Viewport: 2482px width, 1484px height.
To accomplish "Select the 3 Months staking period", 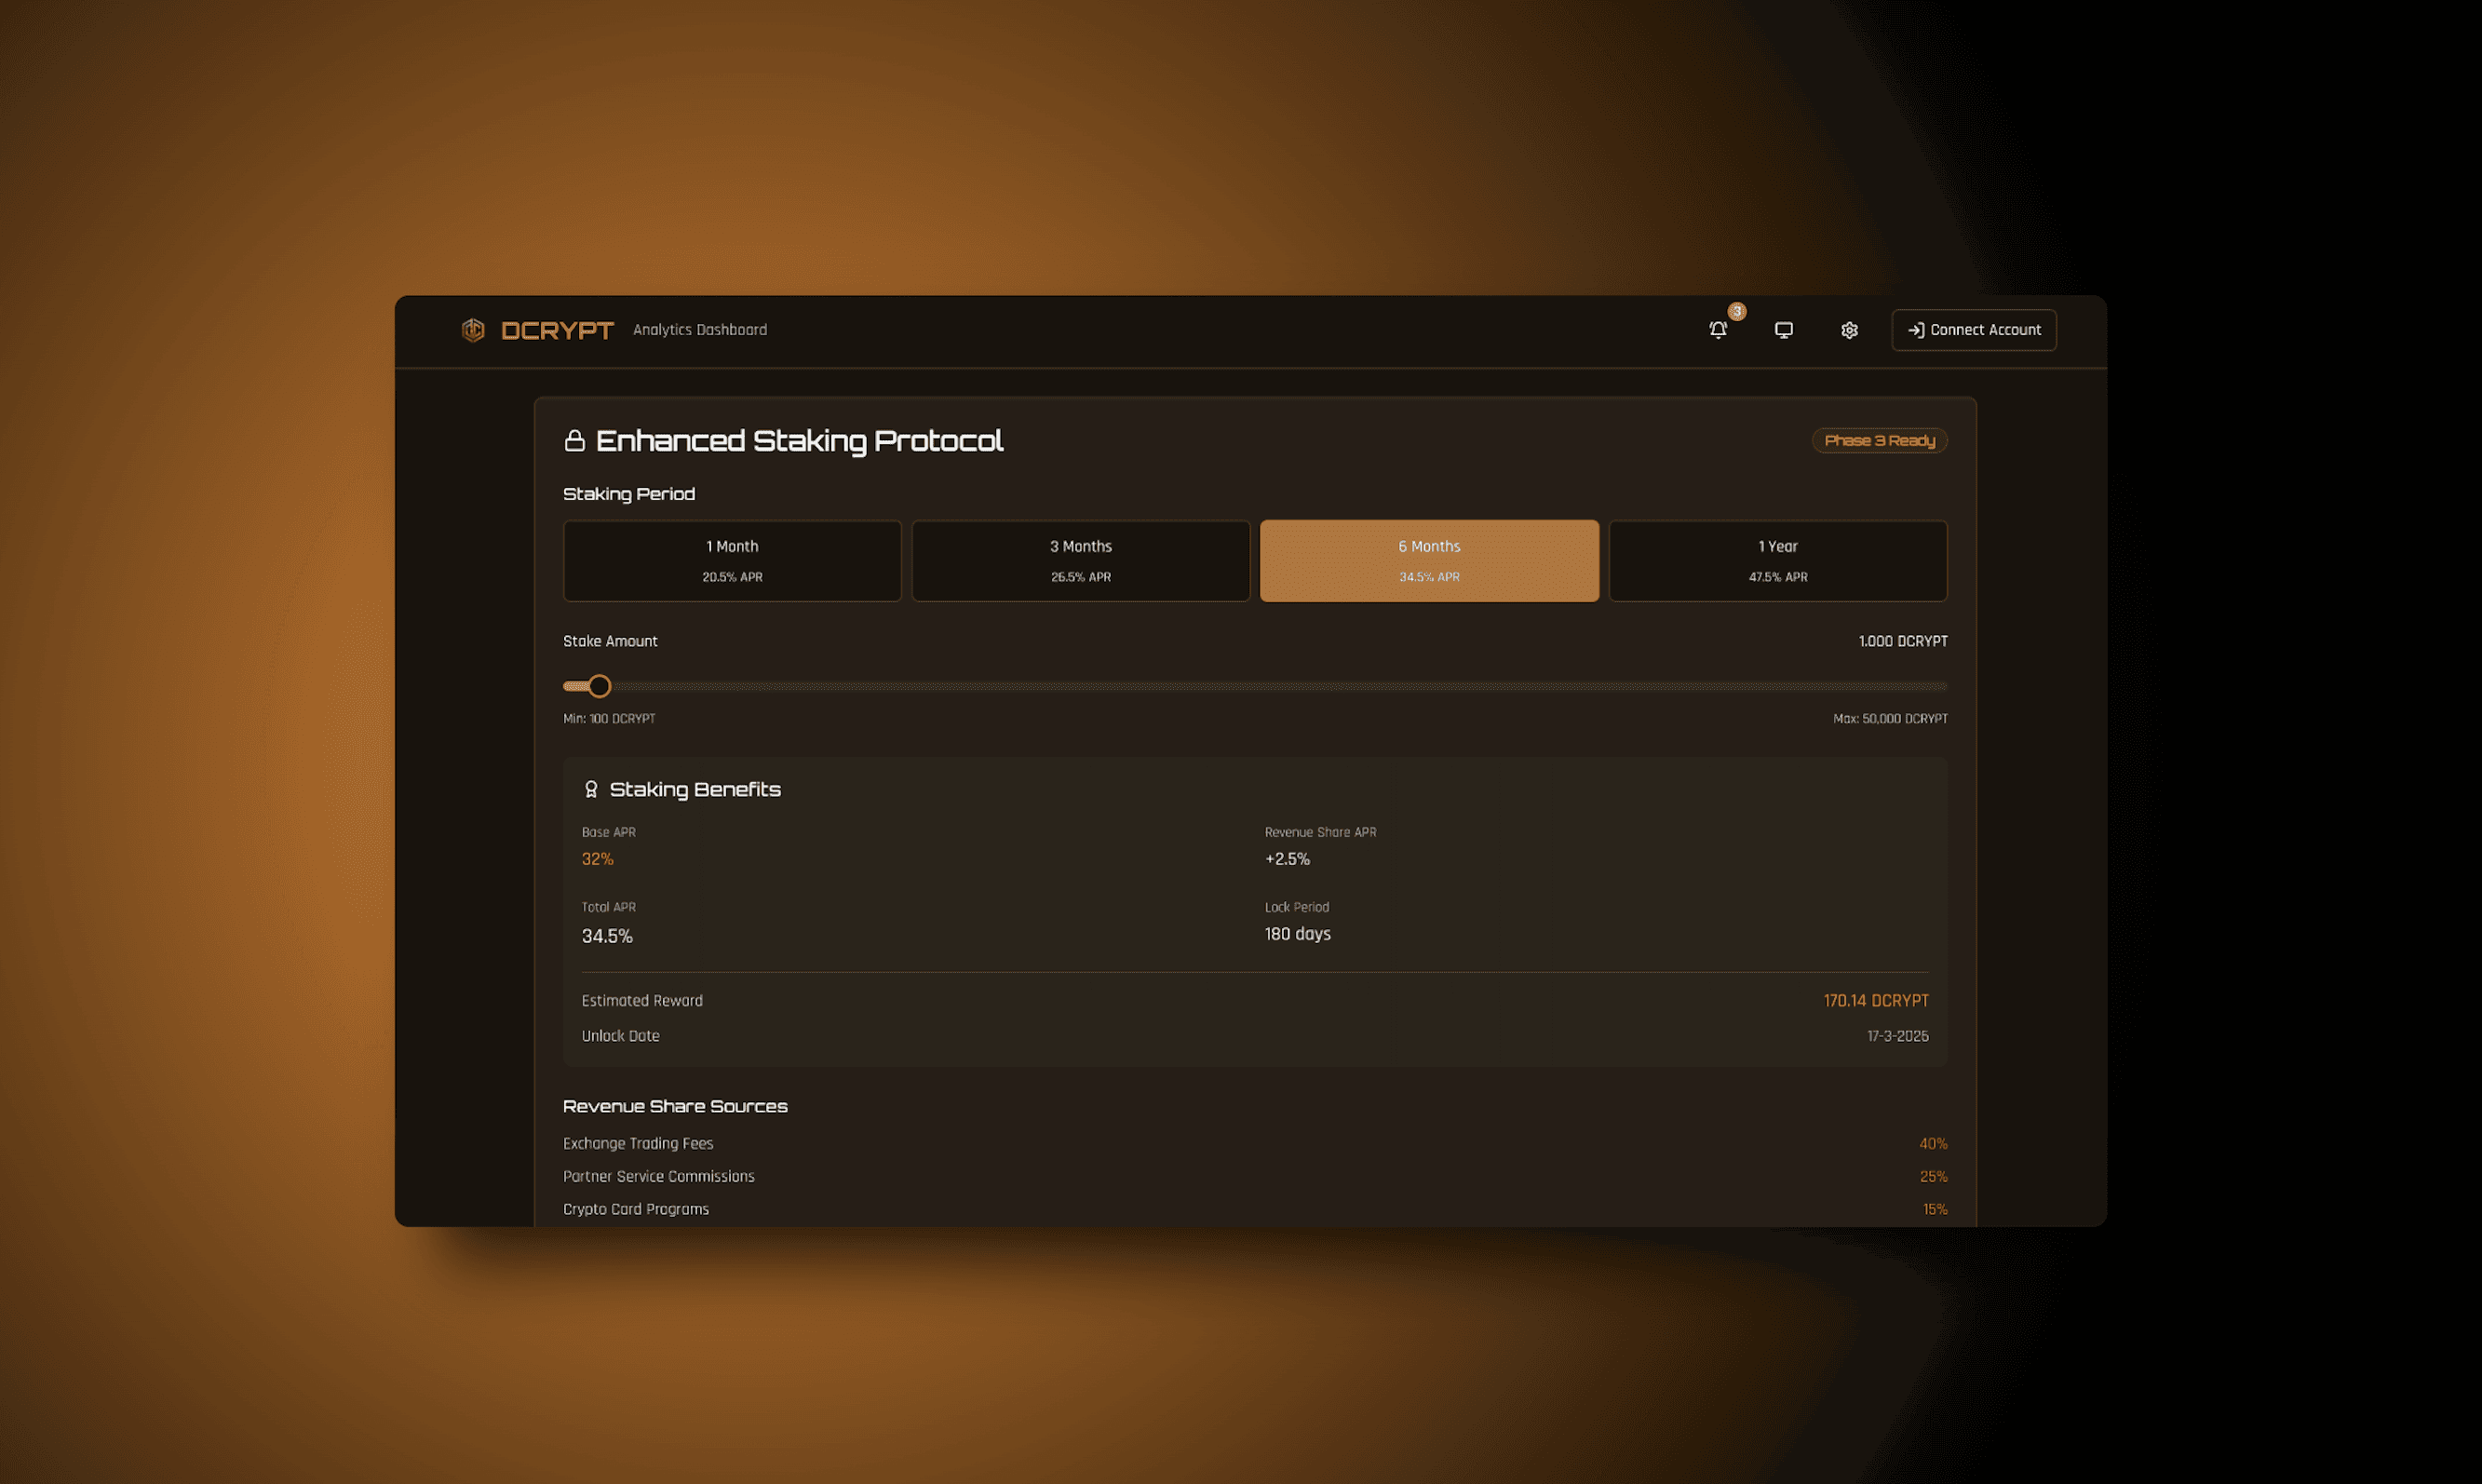I will click(1080, 561).
